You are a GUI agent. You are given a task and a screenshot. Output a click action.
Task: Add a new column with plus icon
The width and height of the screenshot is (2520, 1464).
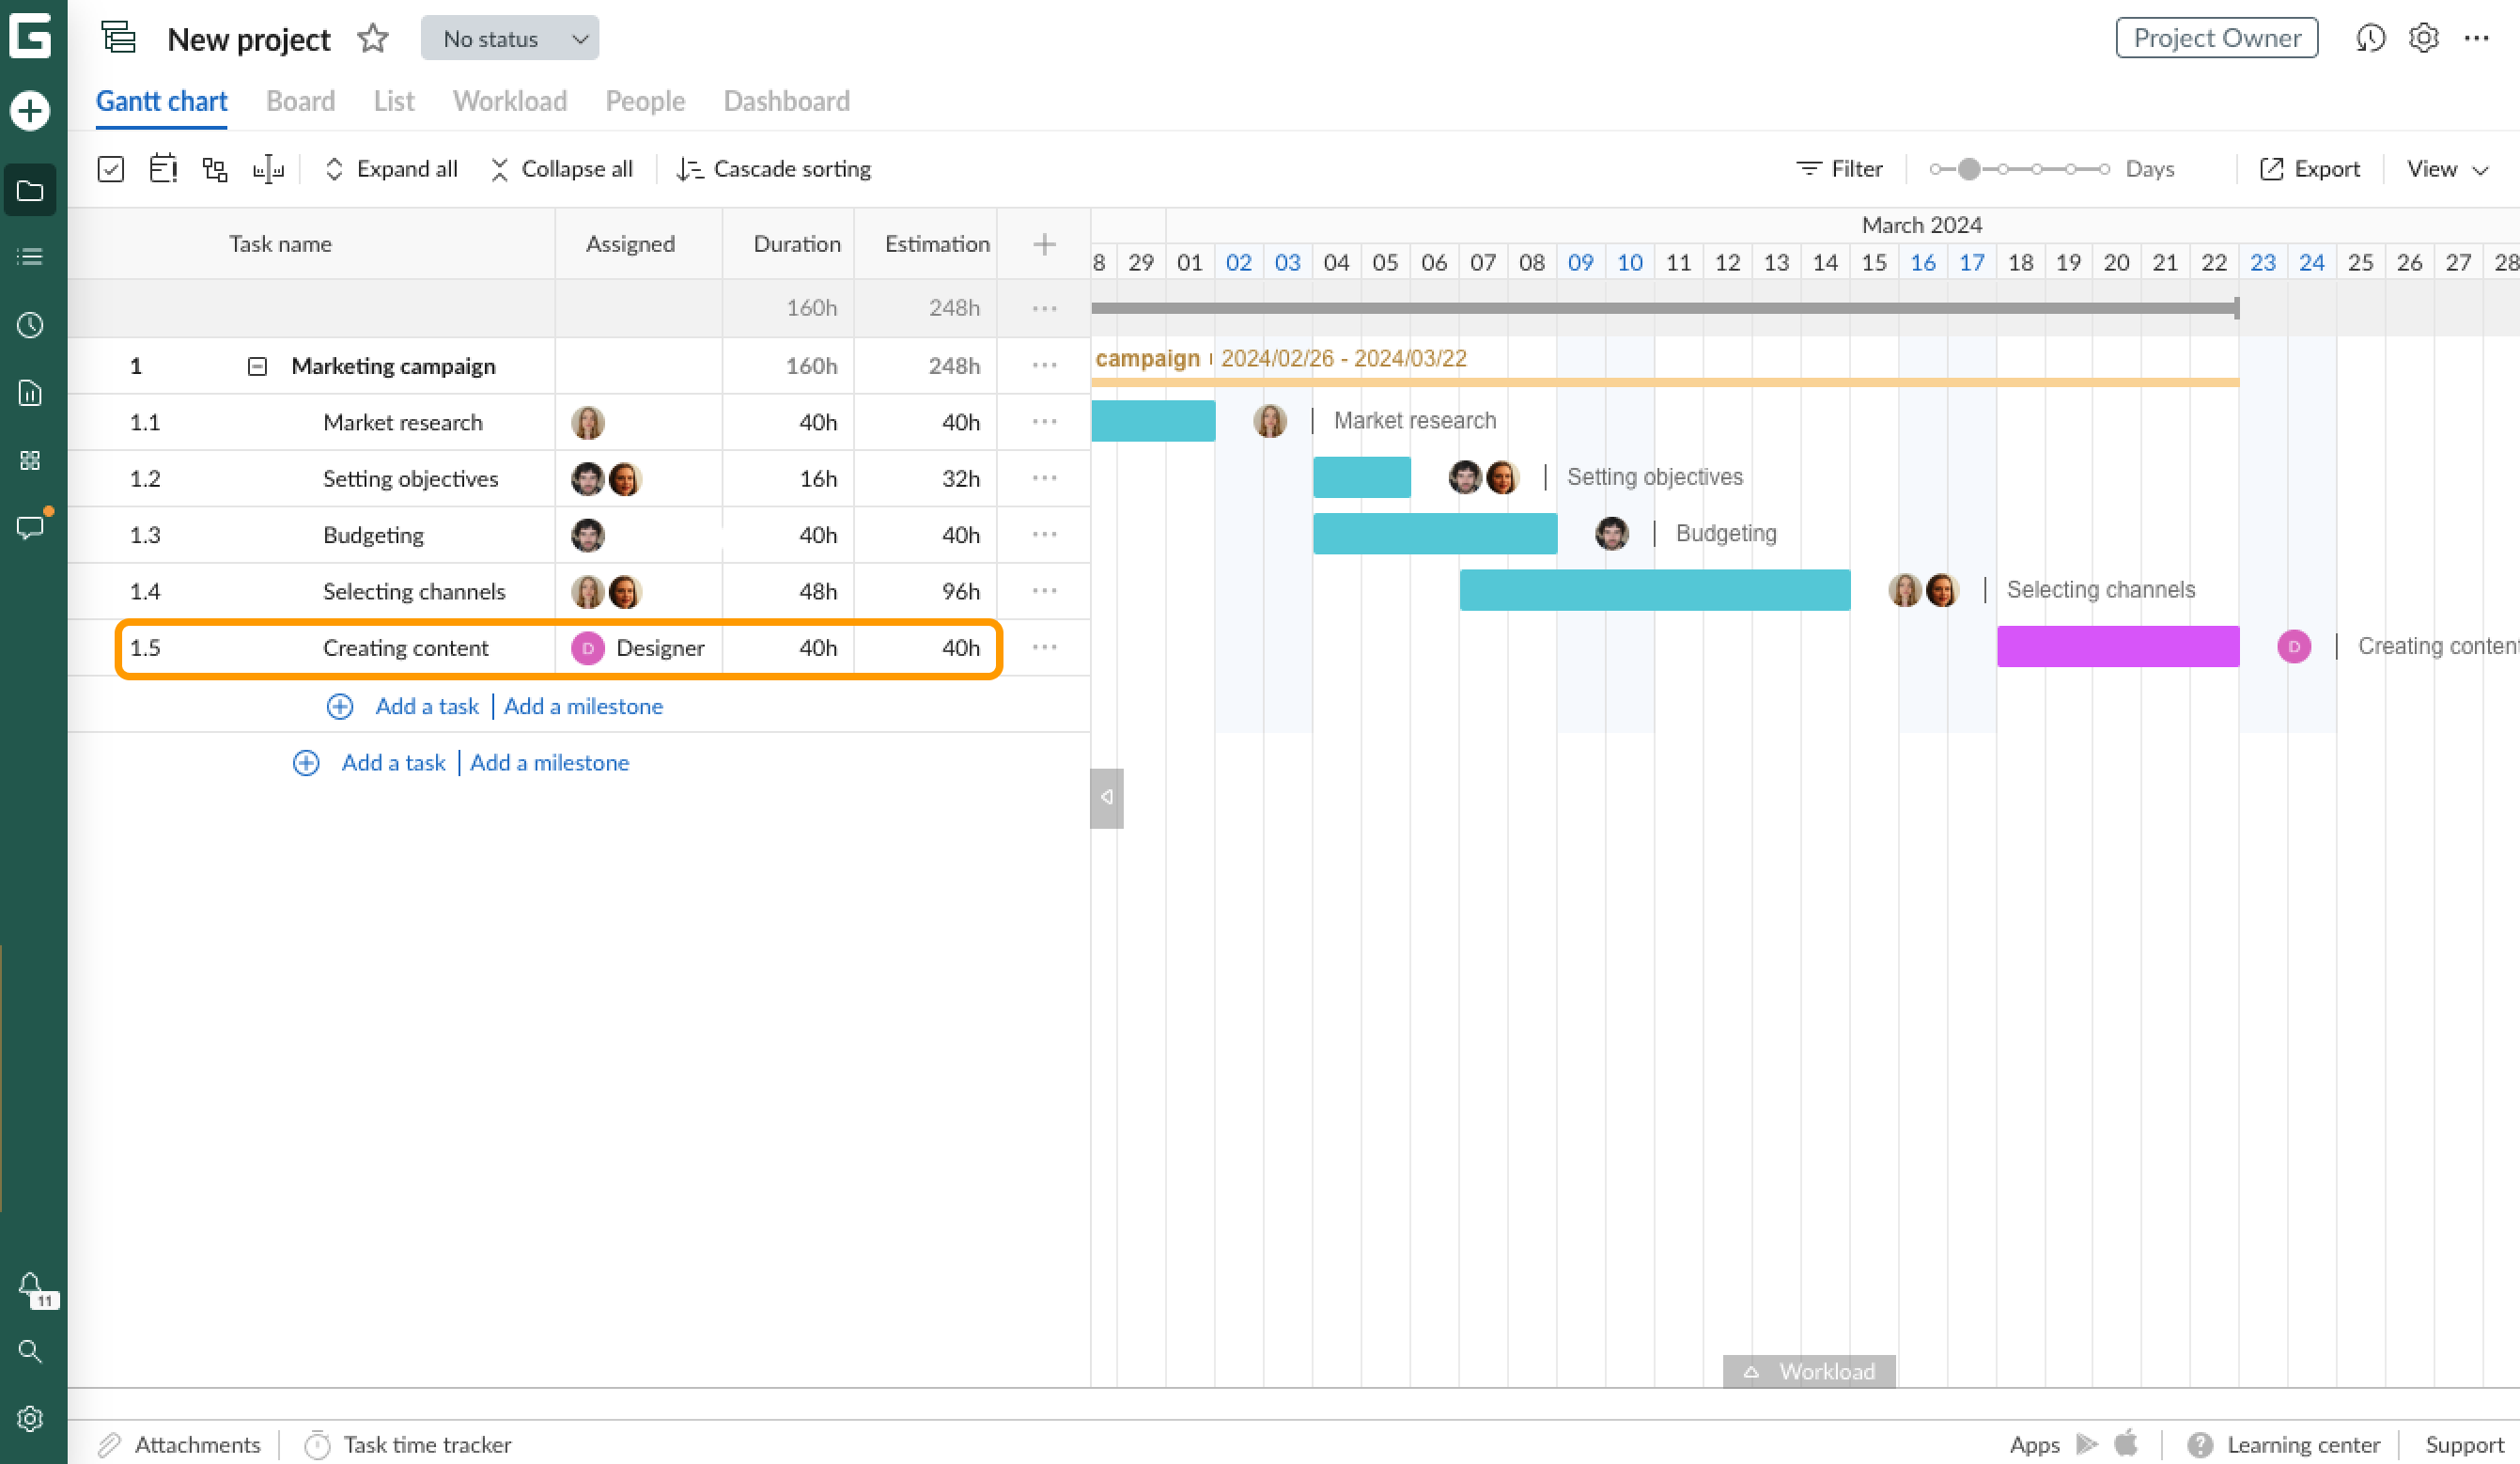(x=1044, y=244)
